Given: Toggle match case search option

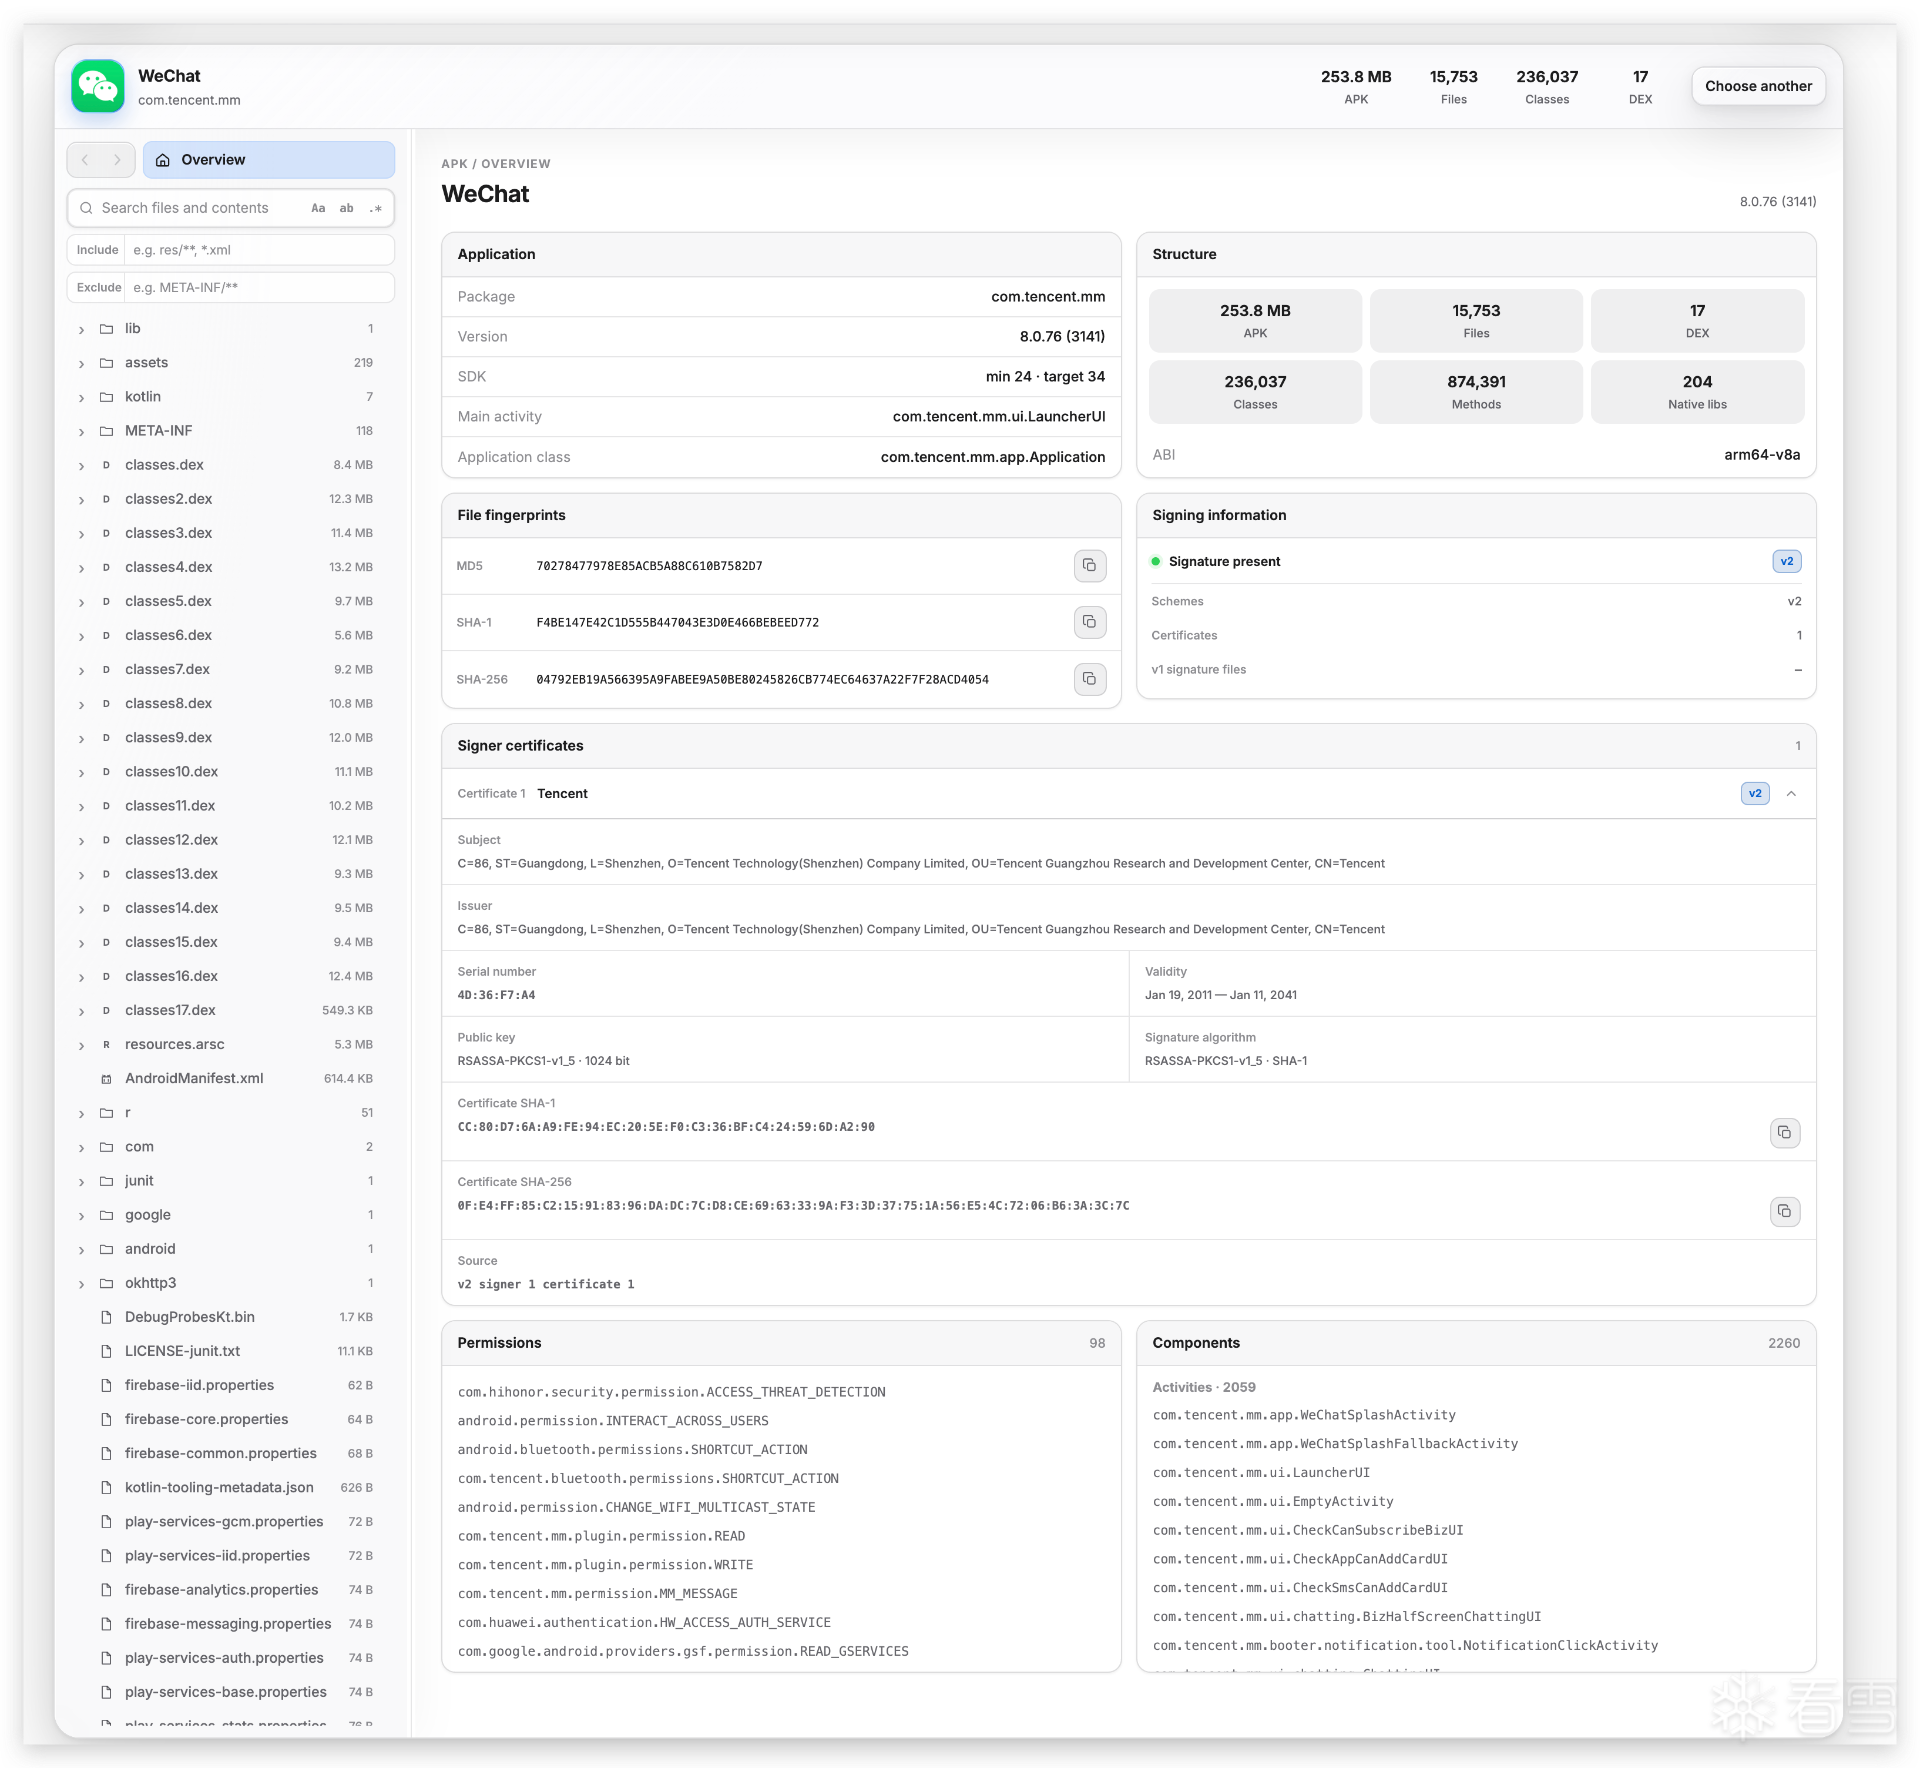Looking at the screenshot, I should (318, 208).
